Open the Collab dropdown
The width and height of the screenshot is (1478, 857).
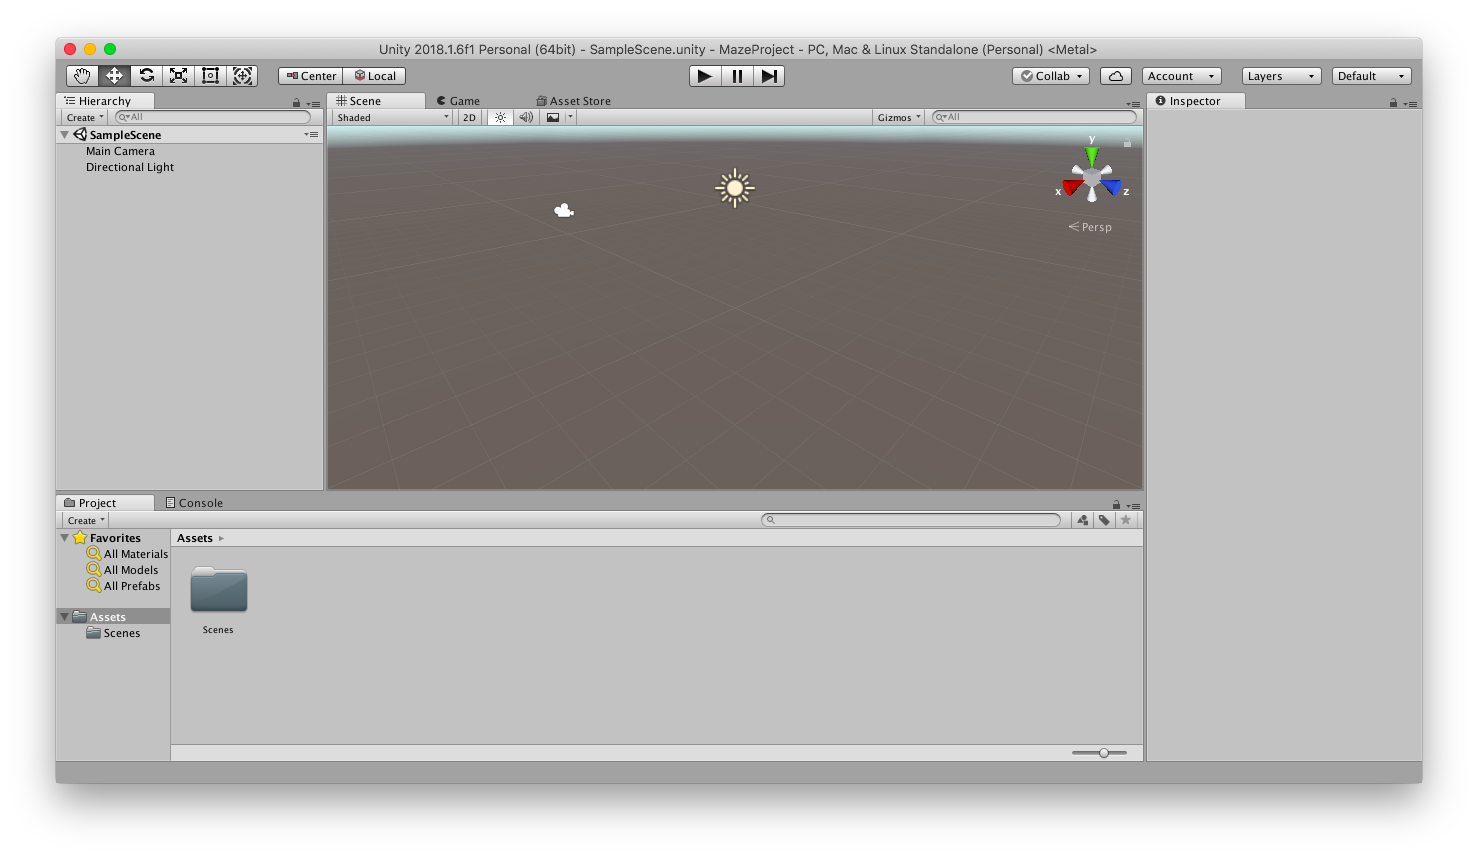(1051, 76)
